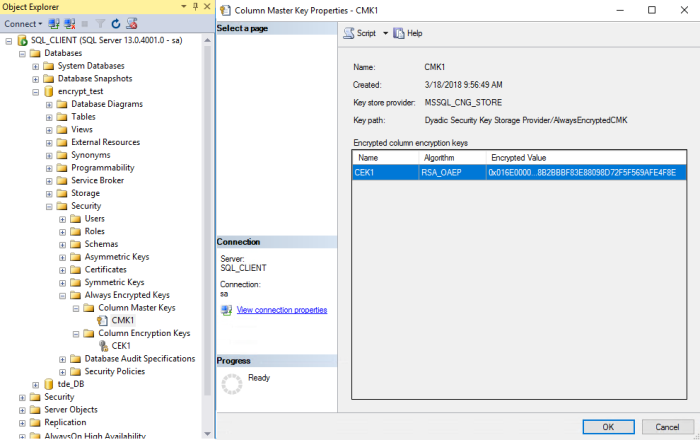Click the Script toolbar button

(x=359, y=33)
